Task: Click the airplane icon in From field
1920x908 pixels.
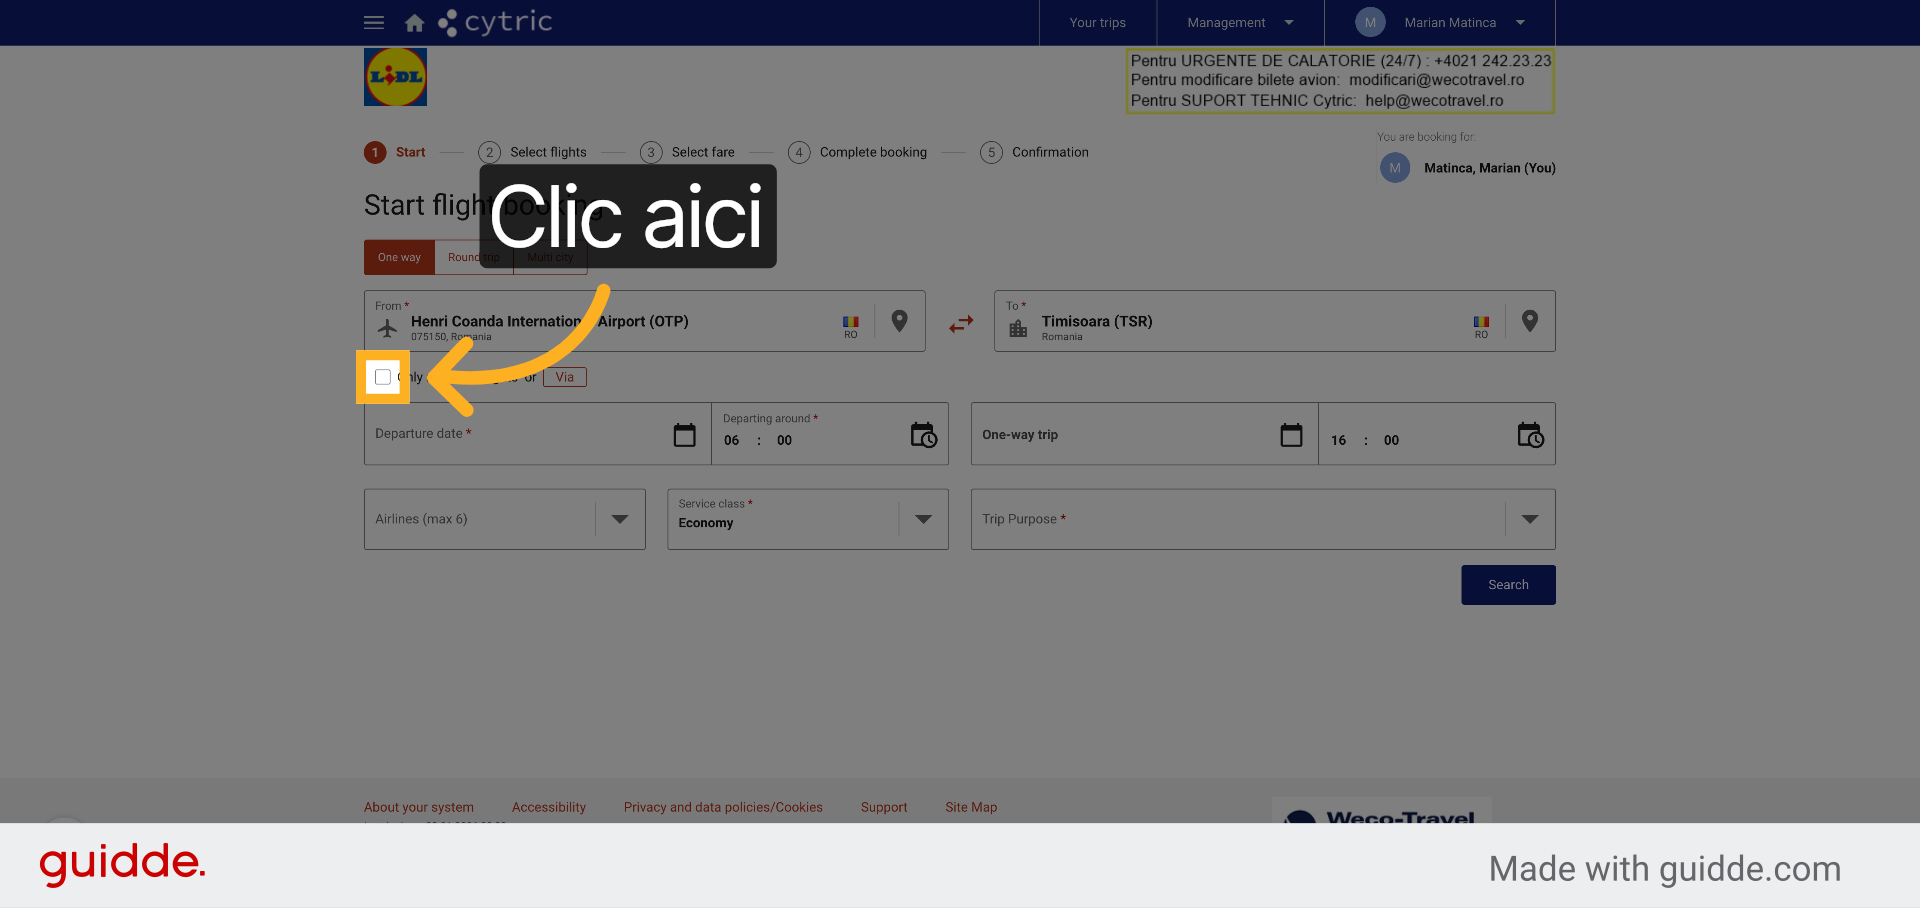Action: [388, 328]
